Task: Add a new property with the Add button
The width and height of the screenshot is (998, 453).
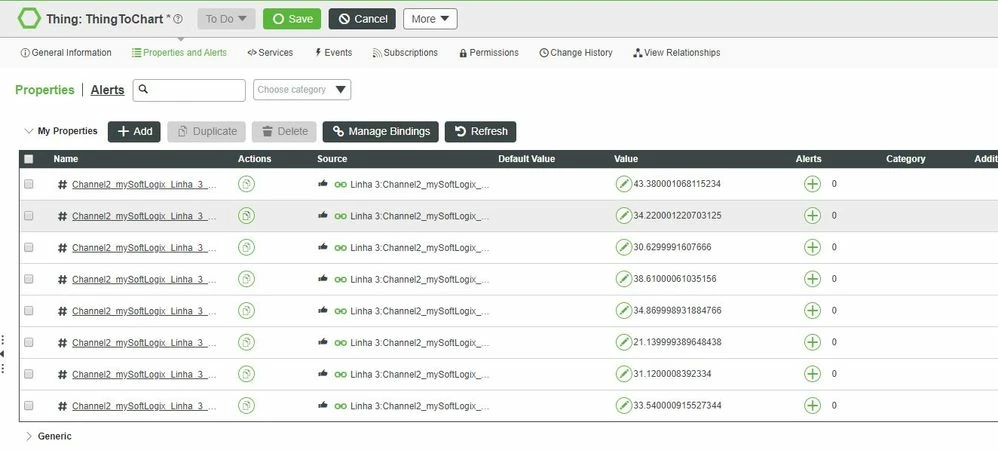Action: tap(134, 132)
